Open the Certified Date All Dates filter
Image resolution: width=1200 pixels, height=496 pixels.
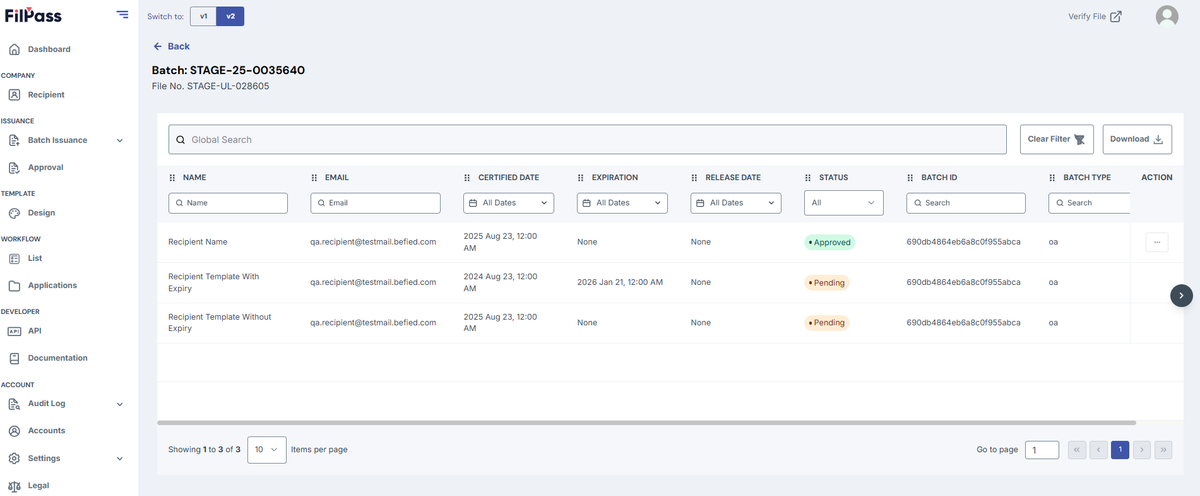[509, 203]
